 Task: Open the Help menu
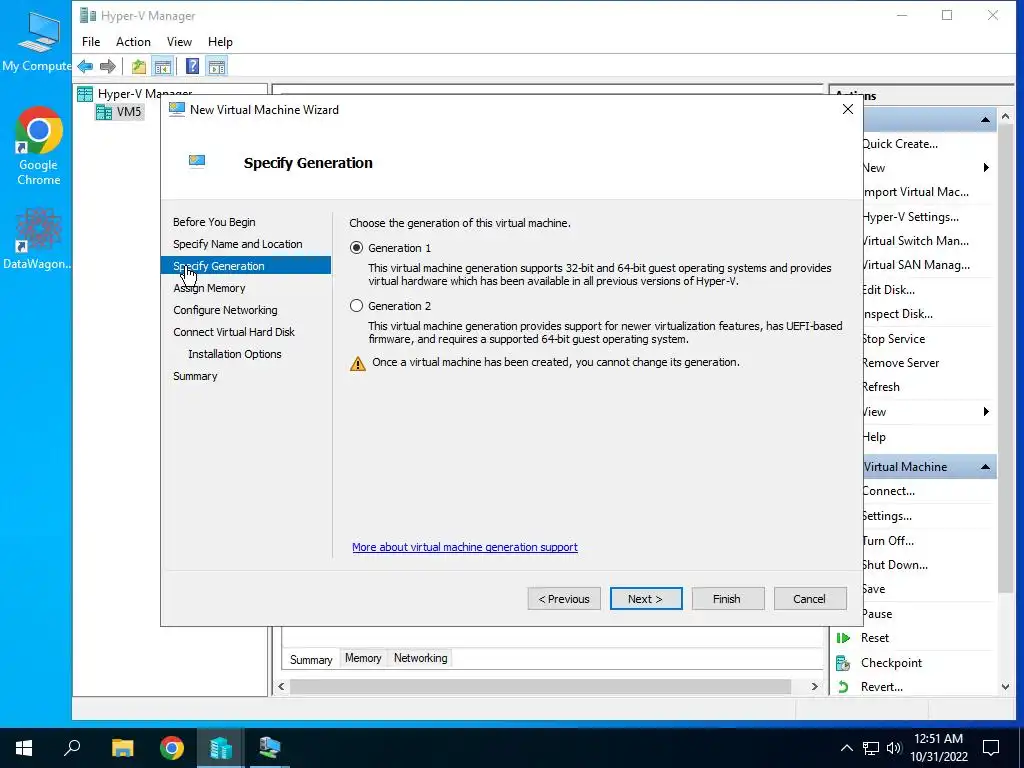(220, 42)
